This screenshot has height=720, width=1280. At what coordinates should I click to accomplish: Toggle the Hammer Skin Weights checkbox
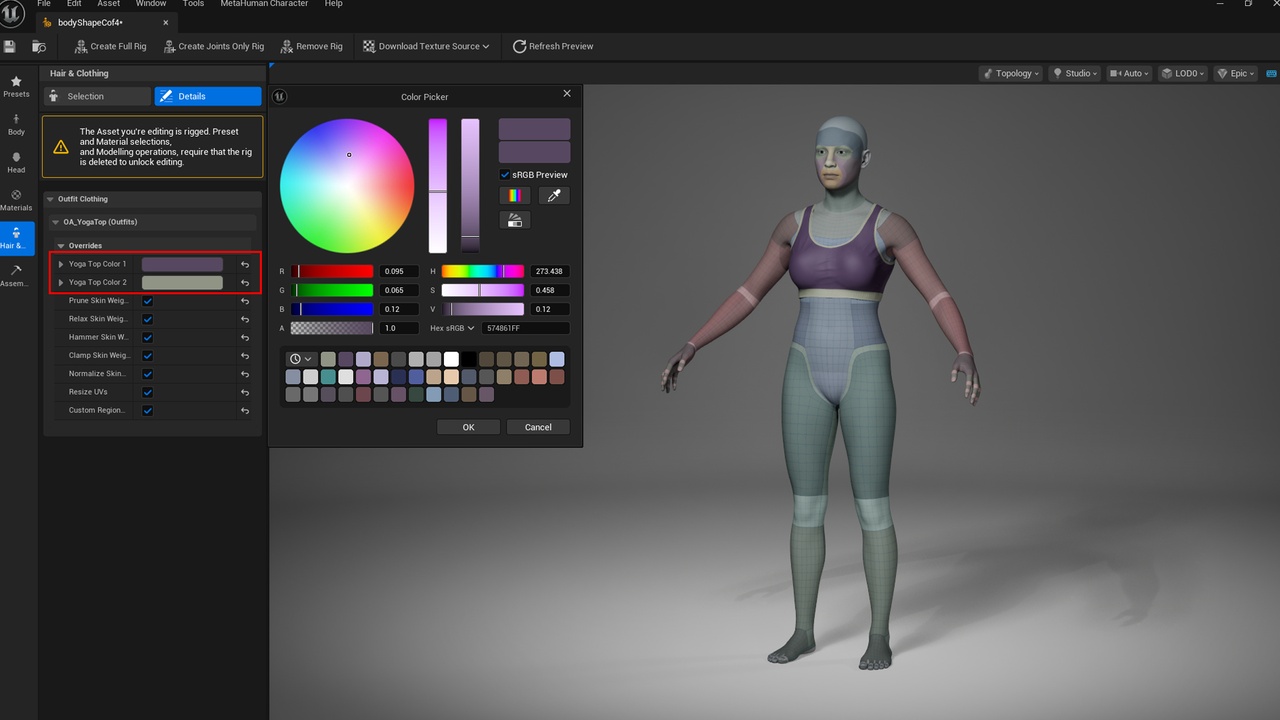pos(148,338)
